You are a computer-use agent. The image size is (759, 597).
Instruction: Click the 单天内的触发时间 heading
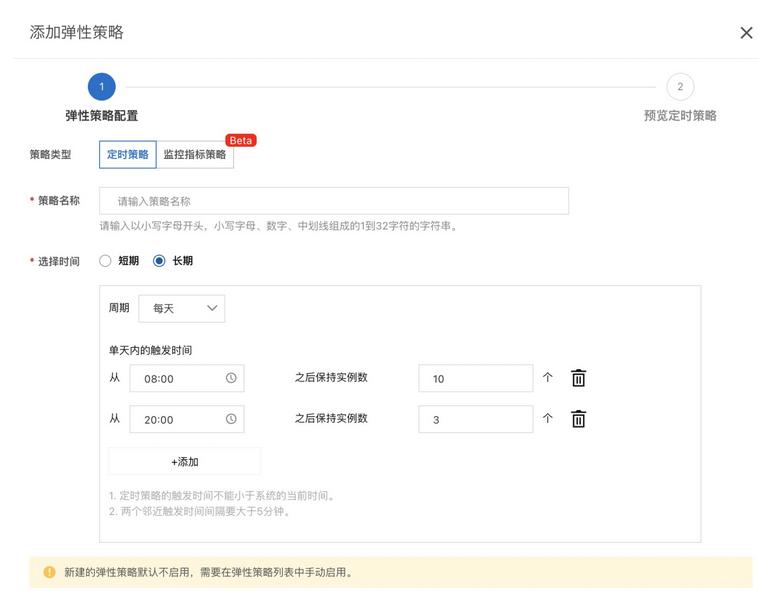(150, 350)
